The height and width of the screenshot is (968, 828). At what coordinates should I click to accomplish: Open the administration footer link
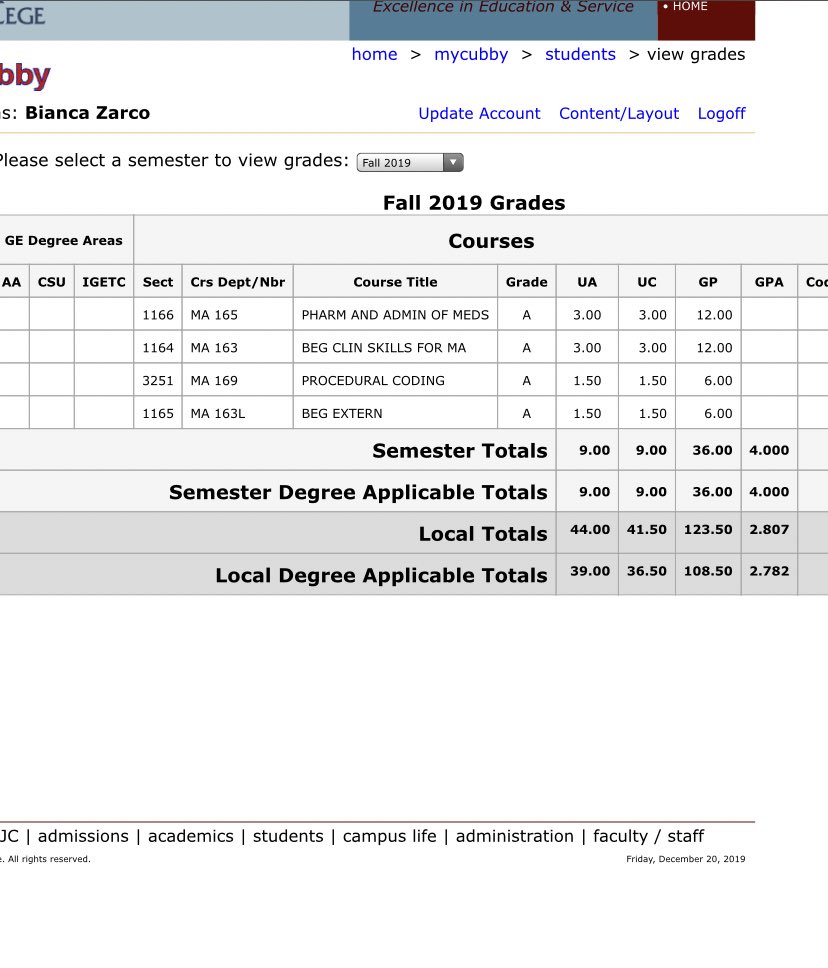pyautogui.click(x=514, y=836)
